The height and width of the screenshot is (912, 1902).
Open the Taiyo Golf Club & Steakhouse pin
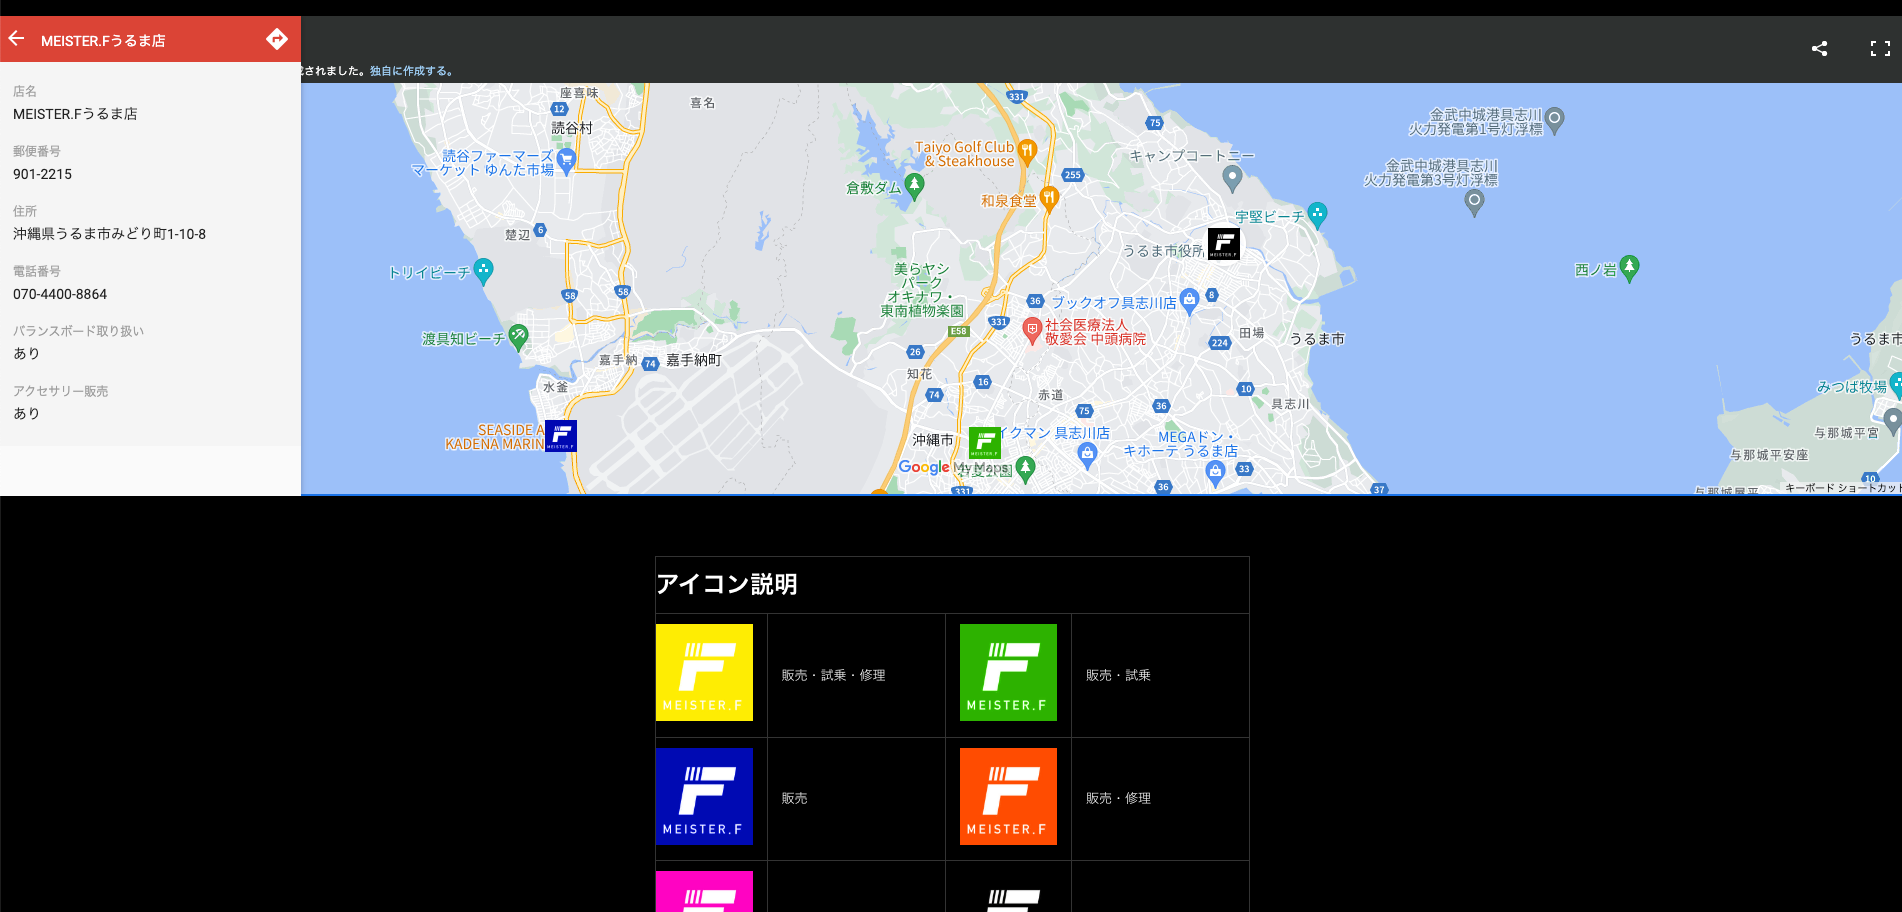tap(1027, 152)
